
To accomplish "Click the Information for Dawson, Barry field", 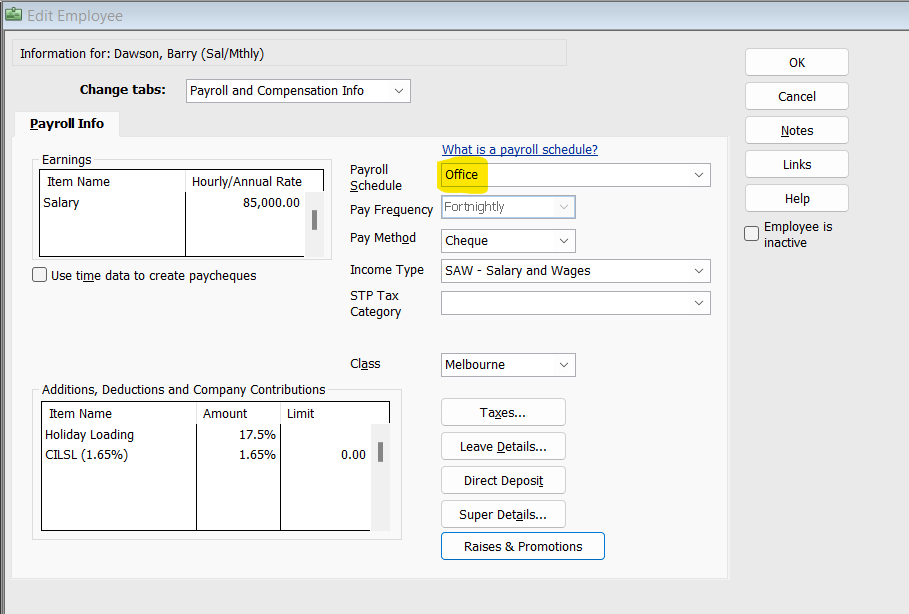I will point(289,53).
